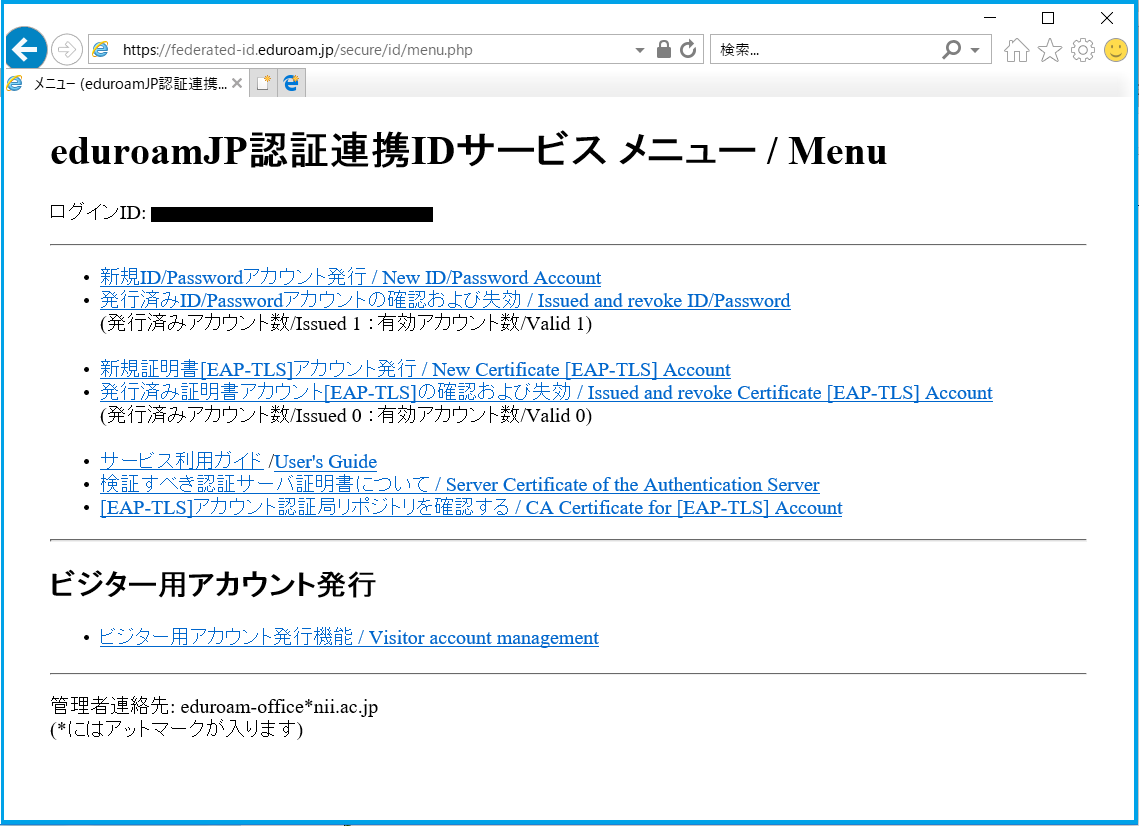Click the eduroam-office*nii.ac.jp contact text
Image resolution: width=1139 pixels, height=826 pixels.
click(280, 706)
